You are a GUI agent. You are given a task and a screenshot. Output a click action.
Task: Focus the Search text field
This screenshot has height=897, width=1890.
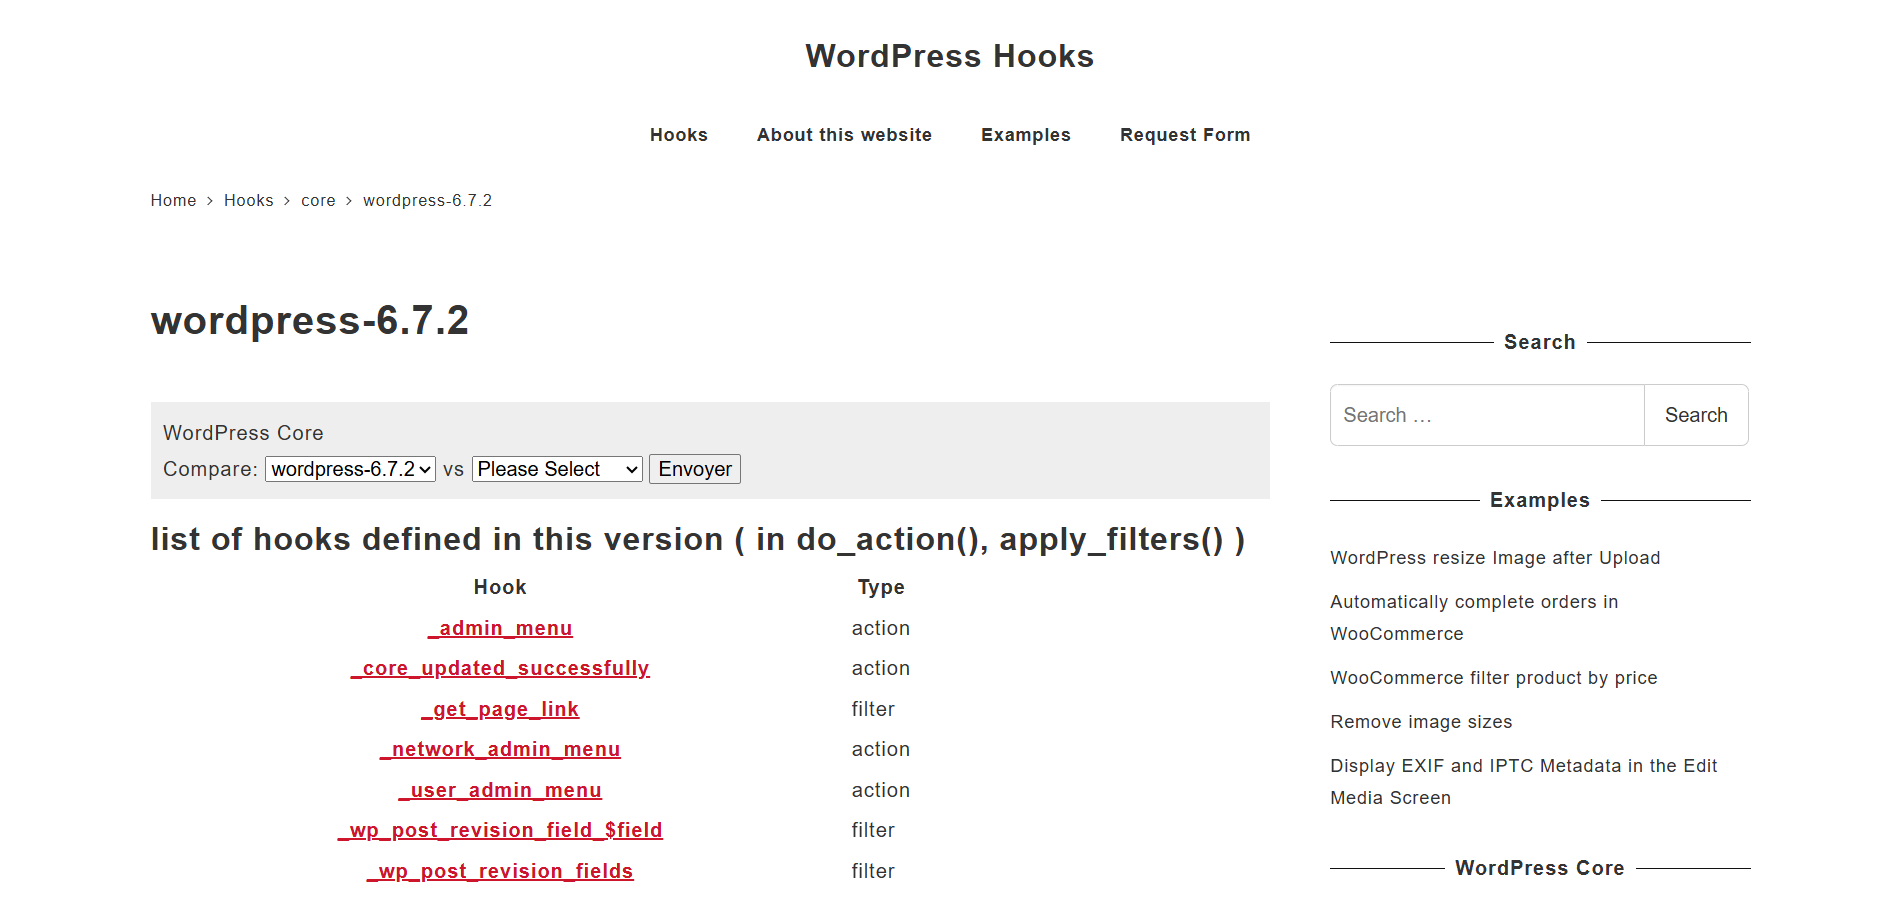click(x=1487, y=415)
